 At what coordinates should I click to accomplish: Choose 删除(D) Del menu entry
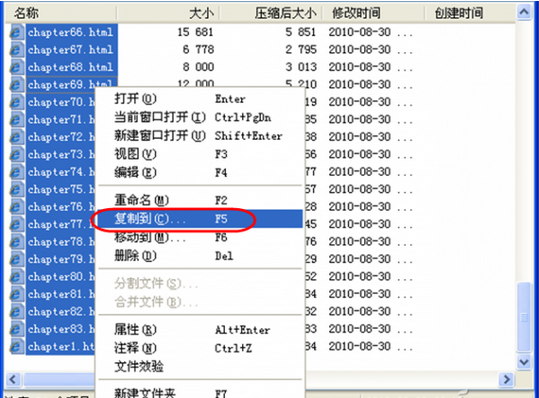pyautogui.click(x=200, y=256)
